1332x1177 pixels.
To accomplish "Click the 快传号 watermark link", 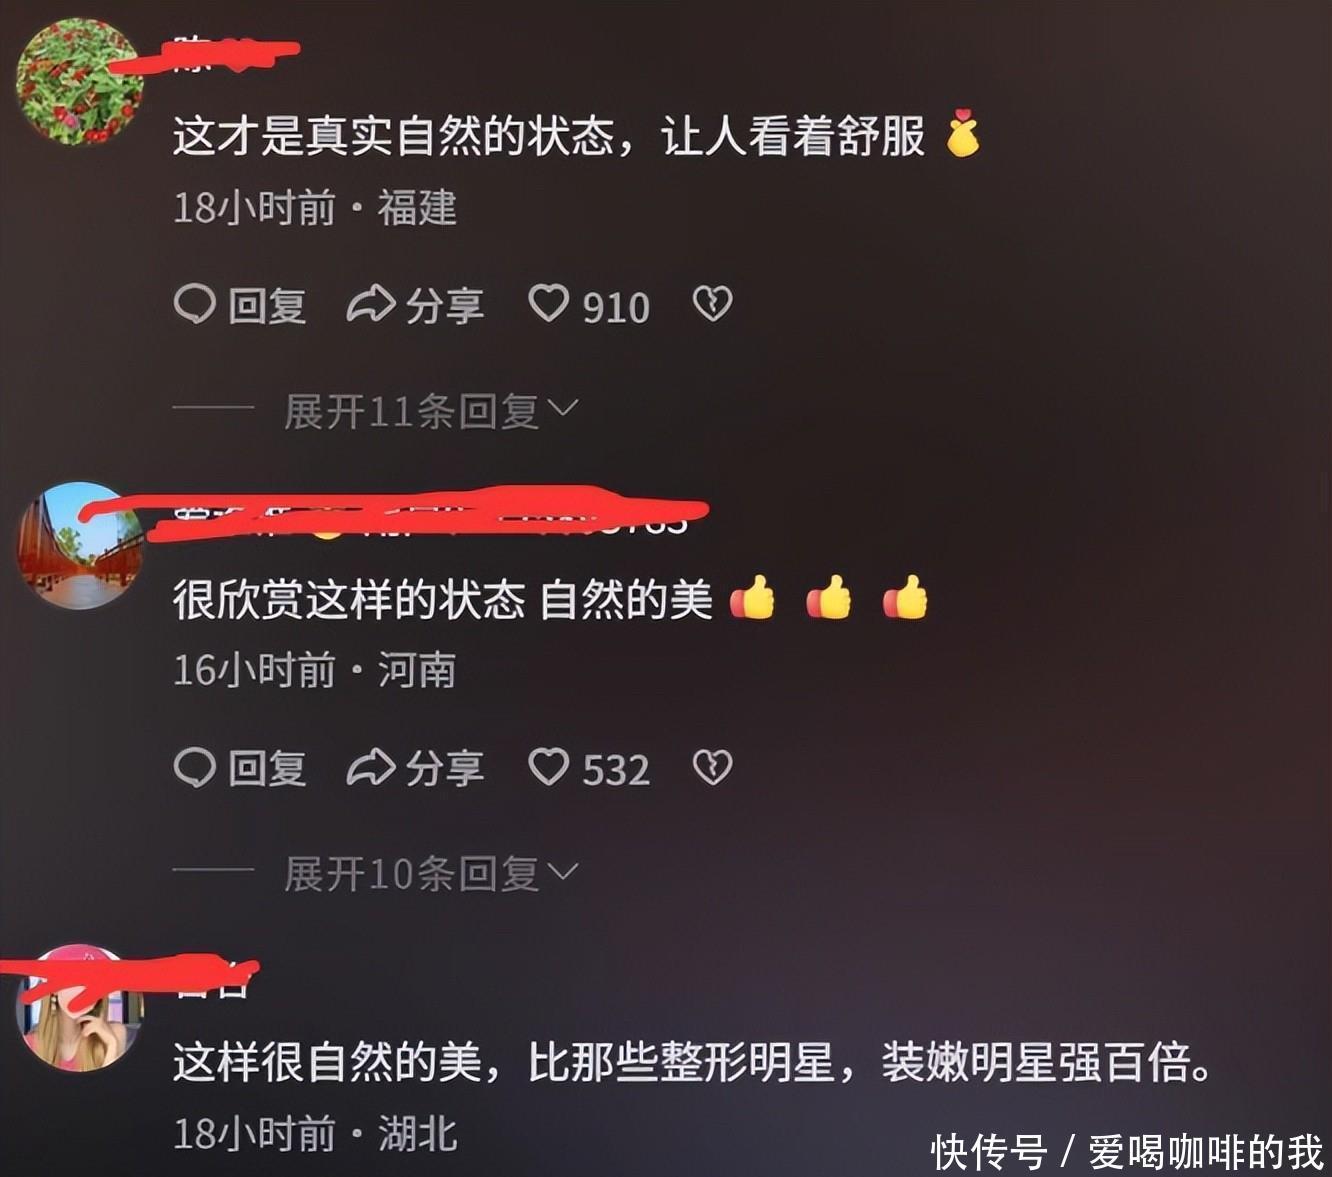I will pos(989,1151).
